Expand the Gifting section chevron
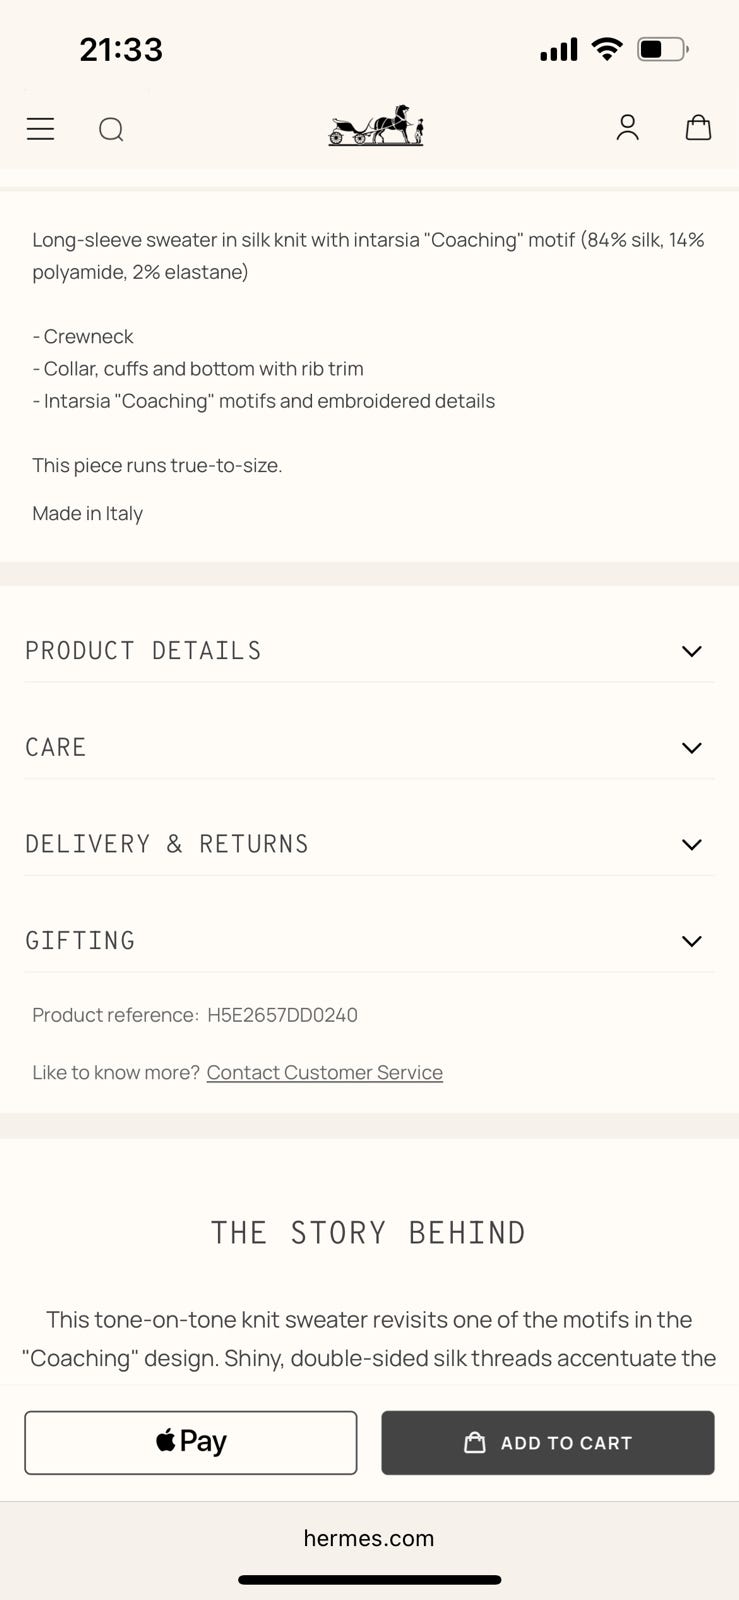Image resolution: width=739 pixels, height=1600 pixels. [x=691, y=941]
